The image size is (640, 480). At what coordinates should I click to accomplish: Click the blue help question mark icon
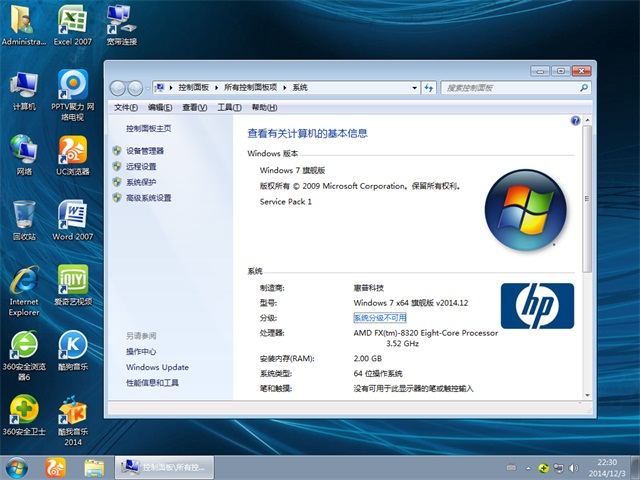coord(575,120)
